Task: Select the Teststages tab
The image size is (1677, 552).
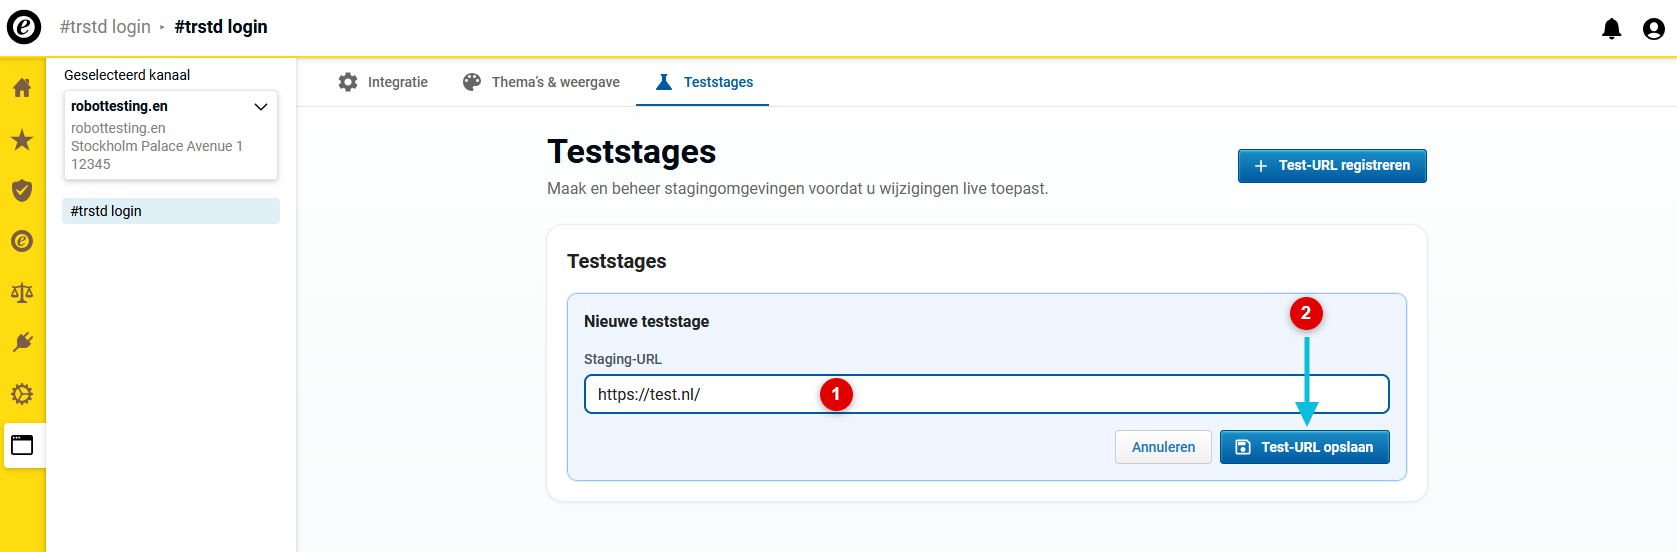Action: [x=704, y=82]
